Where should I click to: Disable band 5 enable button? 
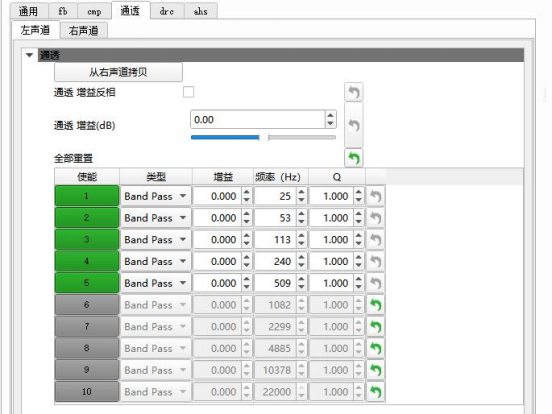pyautogui.click(x=87, y=283)
